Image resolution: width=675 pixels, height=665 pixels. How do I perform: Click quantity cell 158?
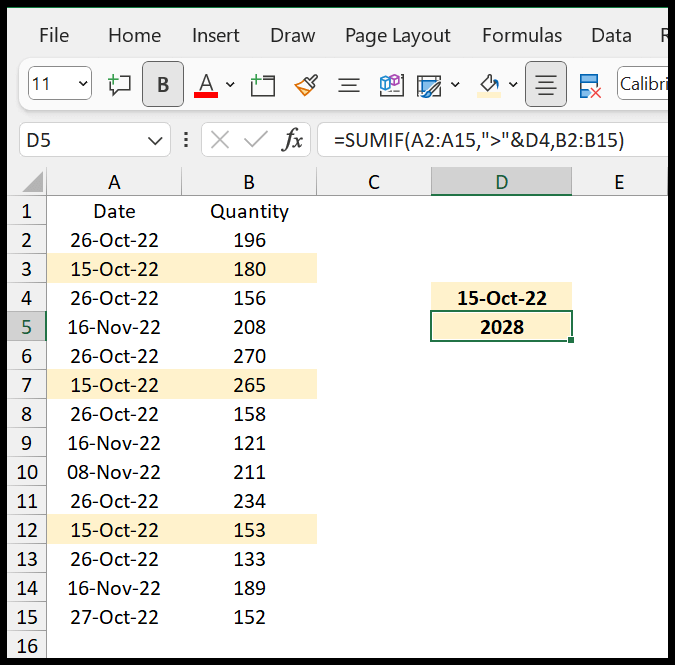point(249,414)
